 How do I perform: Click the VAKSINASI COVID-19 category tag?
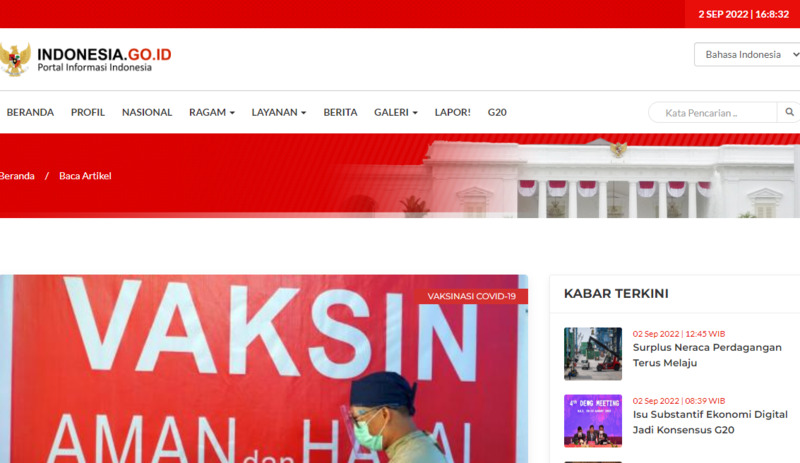coord(472,296)
